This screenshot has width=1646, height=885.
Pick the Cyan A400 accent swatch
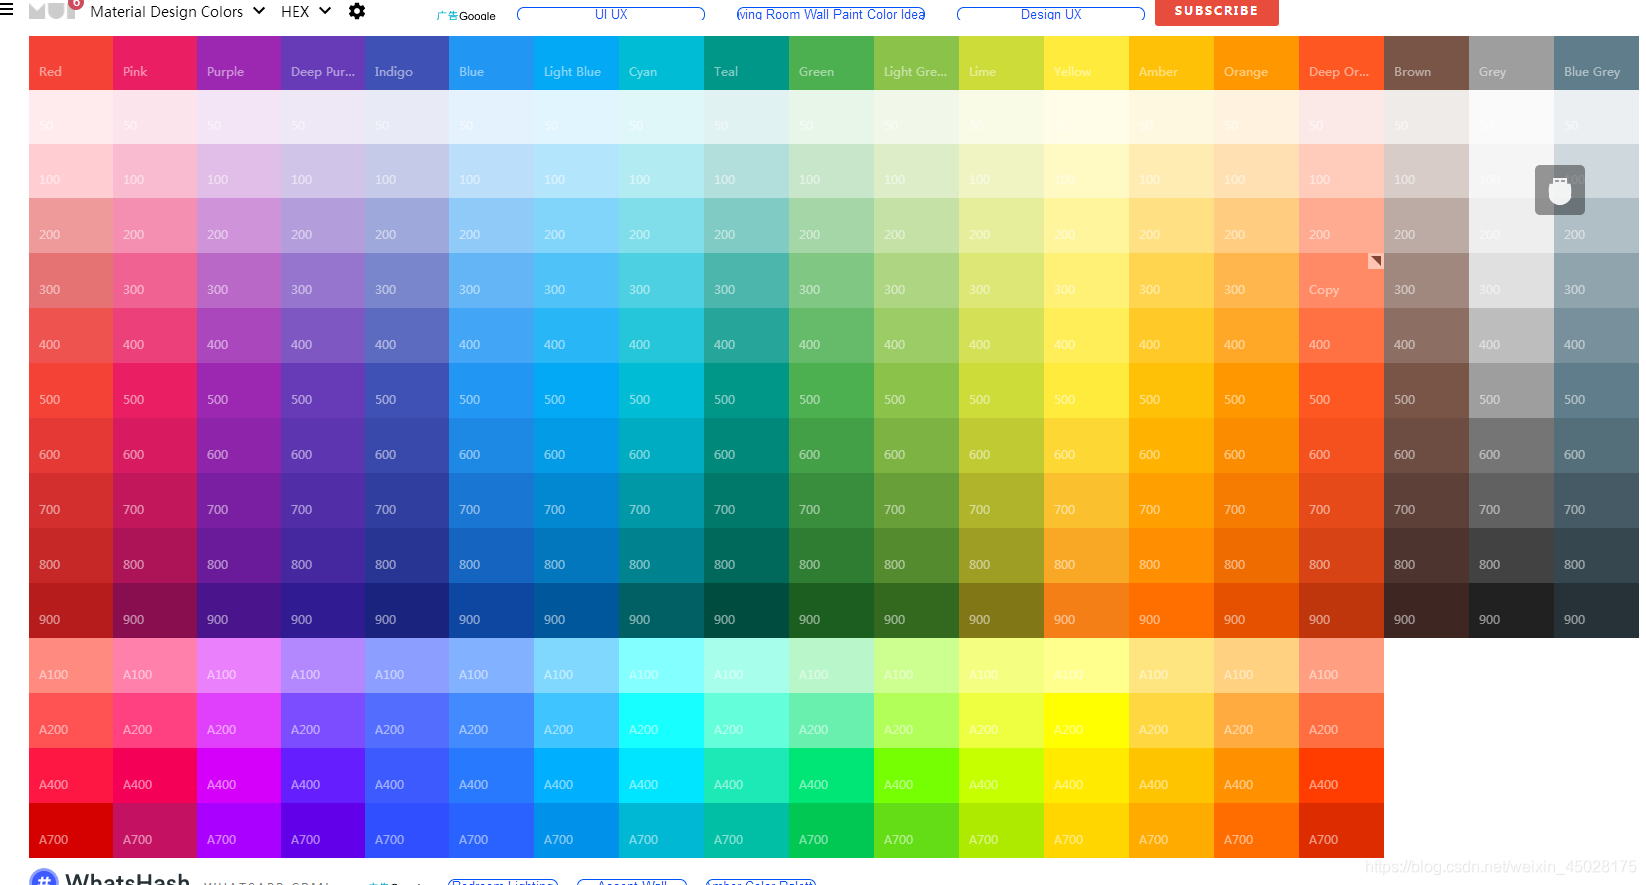click(x=661, y=775)
